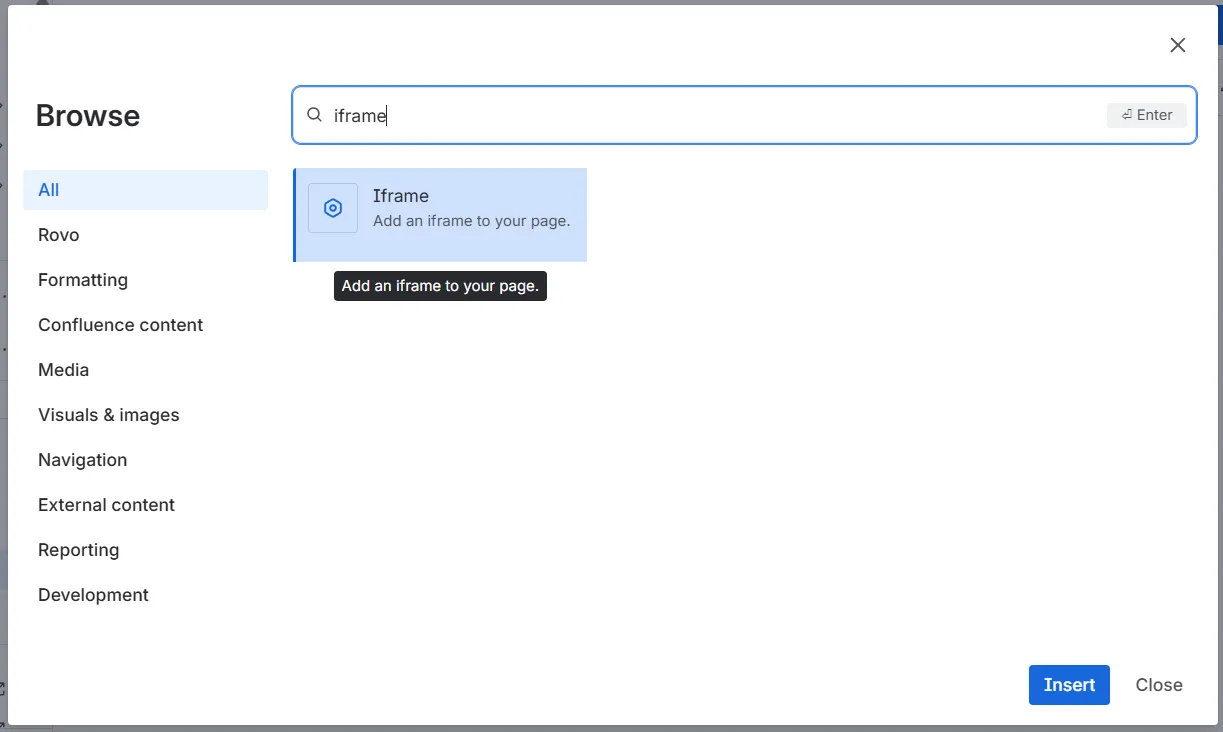Viewport: 1223px width, 732px height.
Task: Open the Reporting category
Action: (x=79, y=550)
